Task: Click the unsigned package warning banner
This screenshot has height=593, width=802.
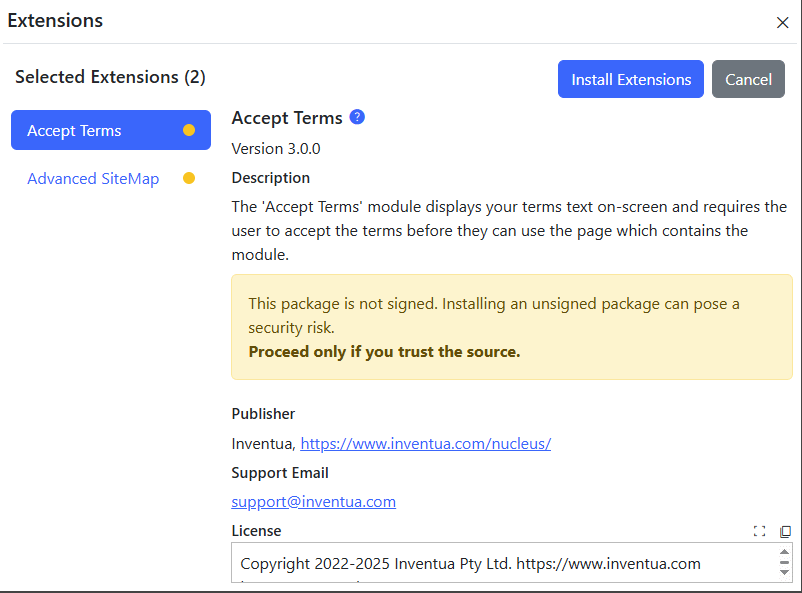Action: tap(511, 327)
